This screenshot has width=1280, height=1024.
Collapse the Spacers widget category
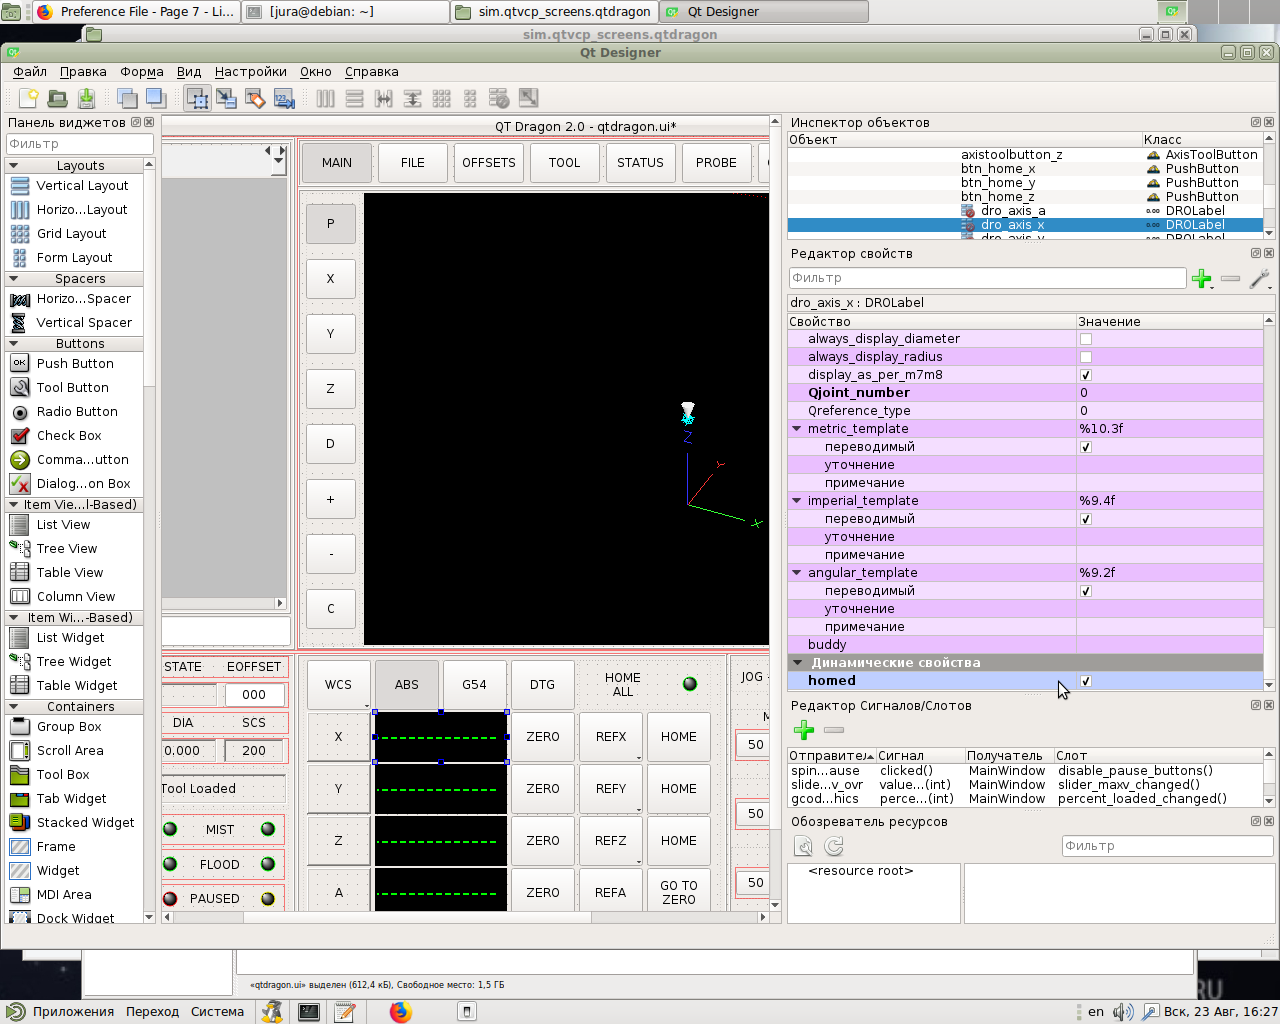pos(14,279)
